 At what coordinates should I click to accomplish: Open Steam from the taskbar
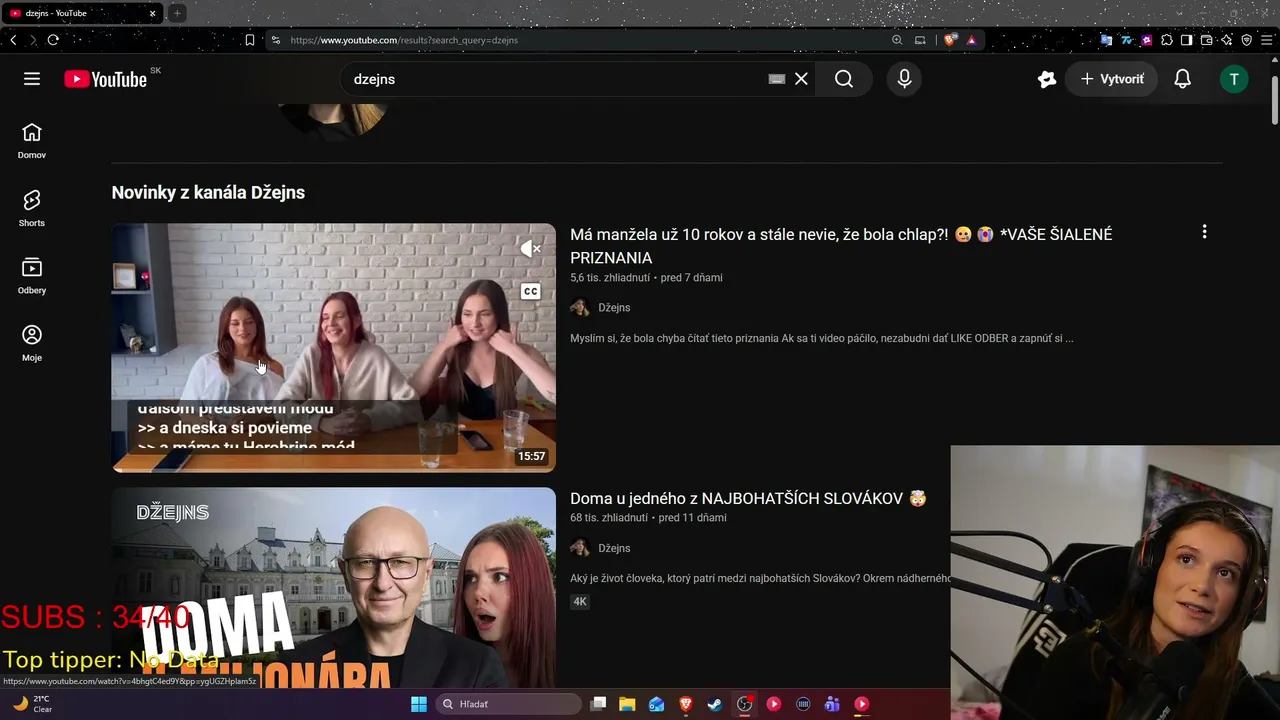(715, 704)
